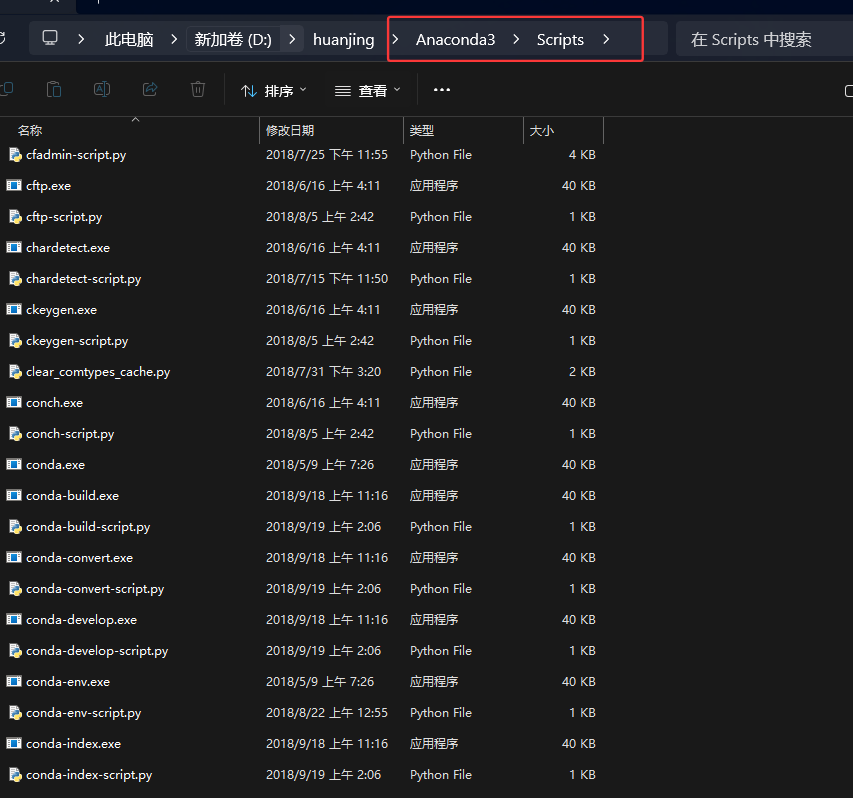Click the PC monitor icon in address bar

point(50,38)
